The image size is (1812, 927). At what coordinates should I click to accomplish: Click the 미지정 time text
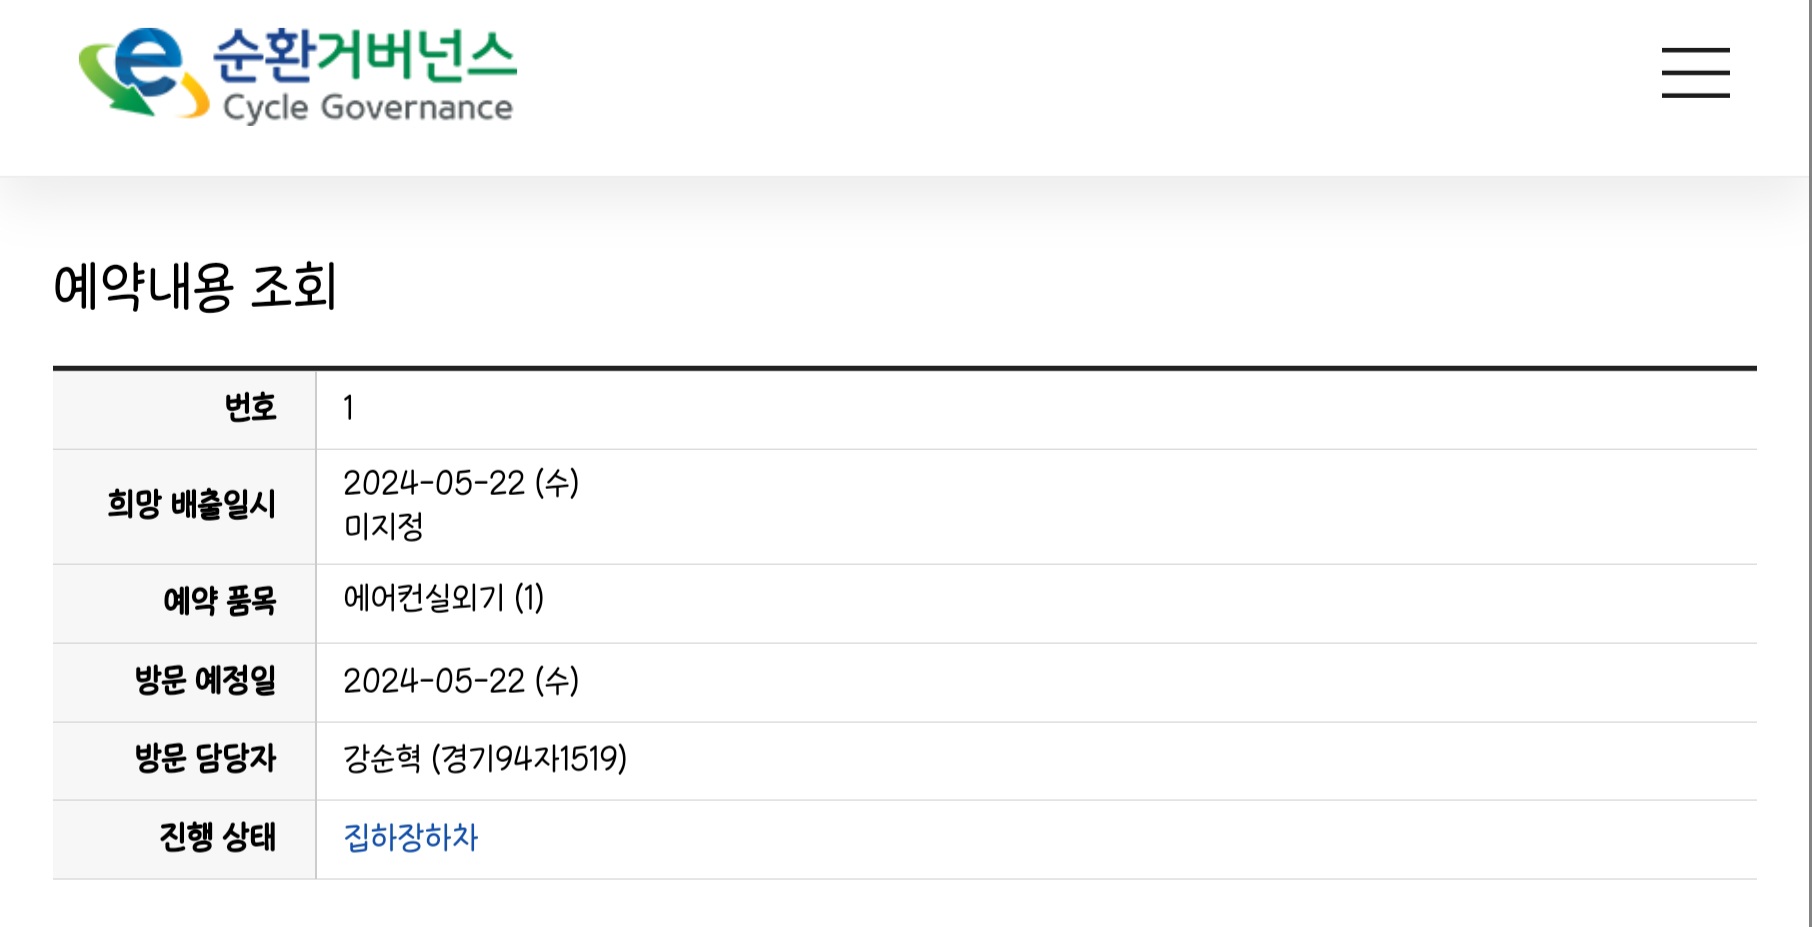click(383, 526)
